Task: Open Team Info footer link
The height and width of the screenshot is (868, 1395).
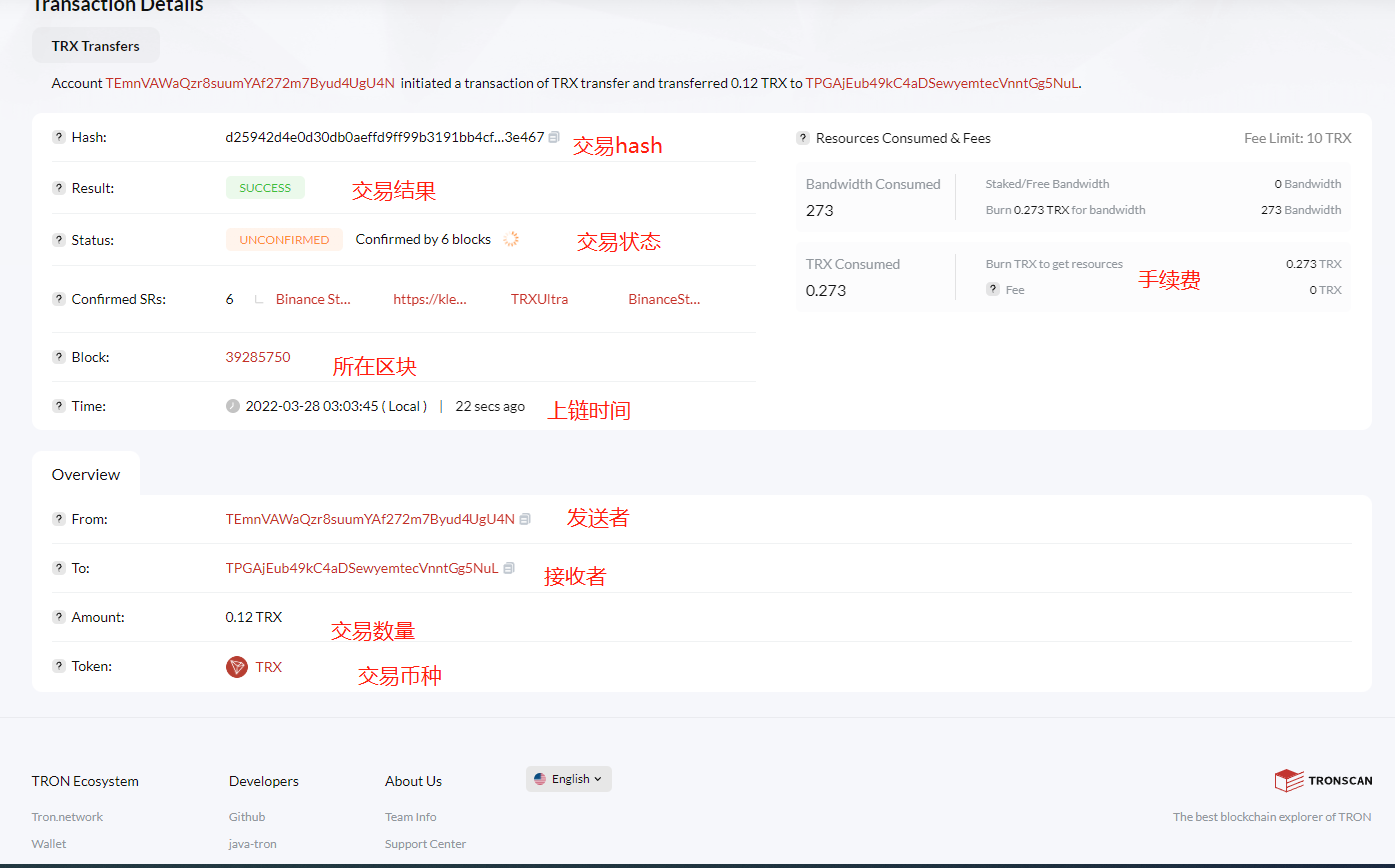Action: click(x=411, y=817)
